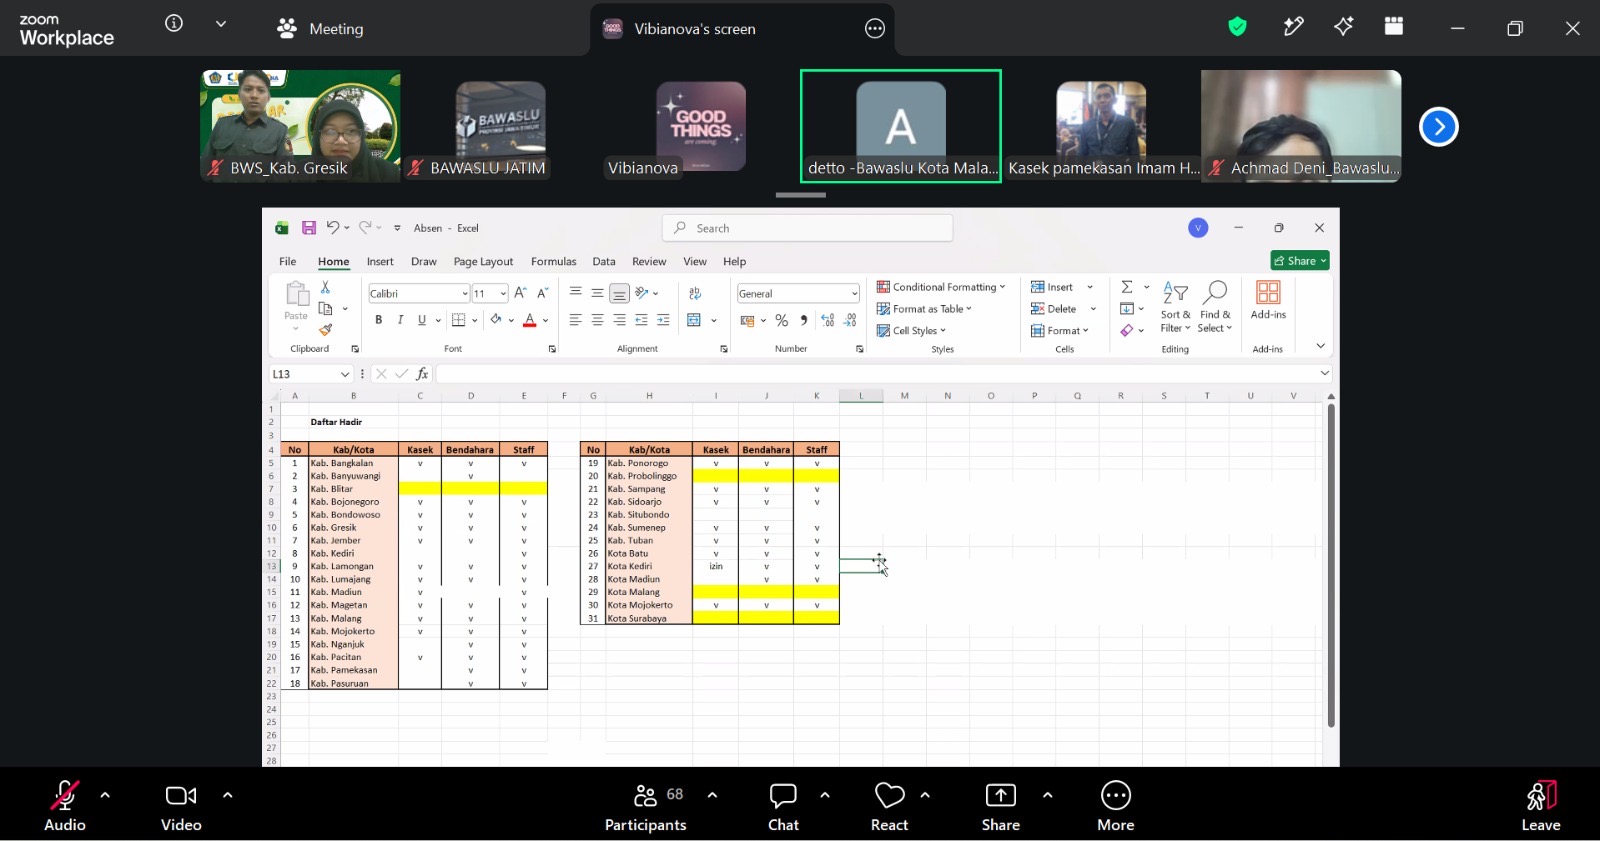Click the Excel Save icon

tap(309, 228)
